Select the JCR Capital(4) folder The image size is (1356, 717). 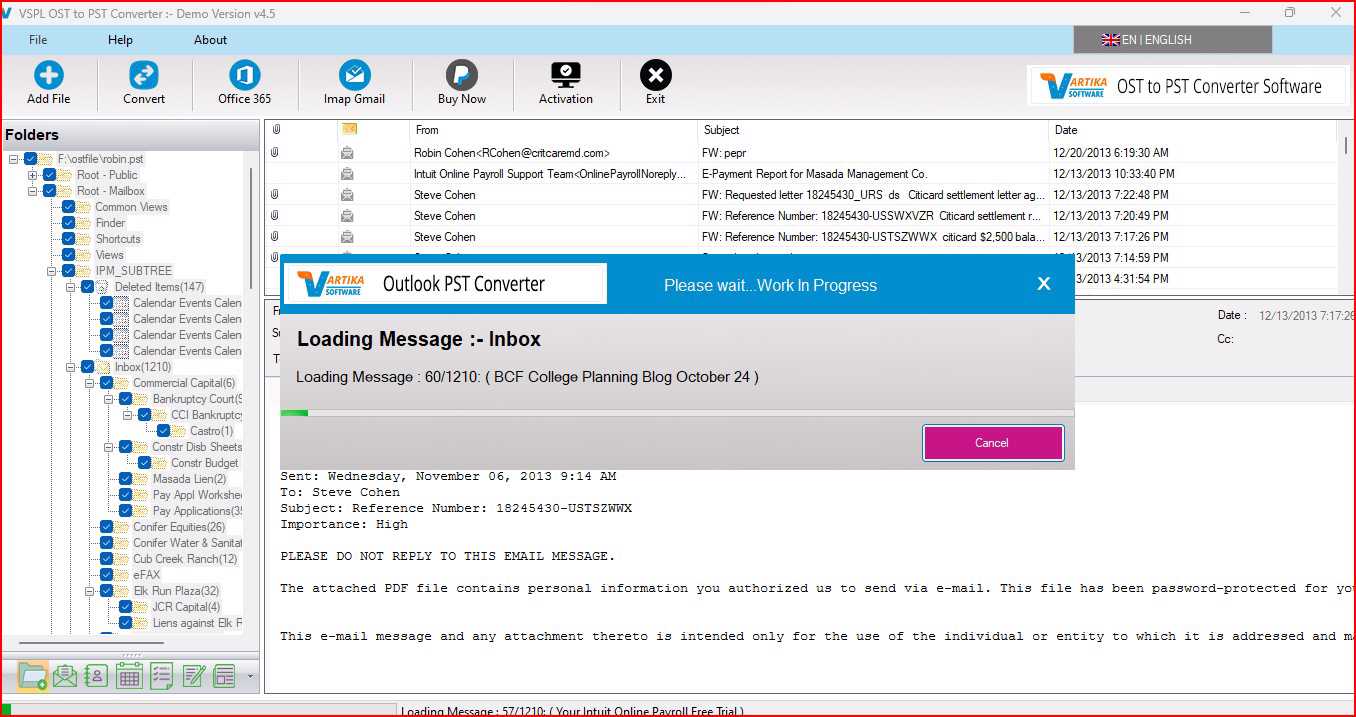[x=186, y=607]
